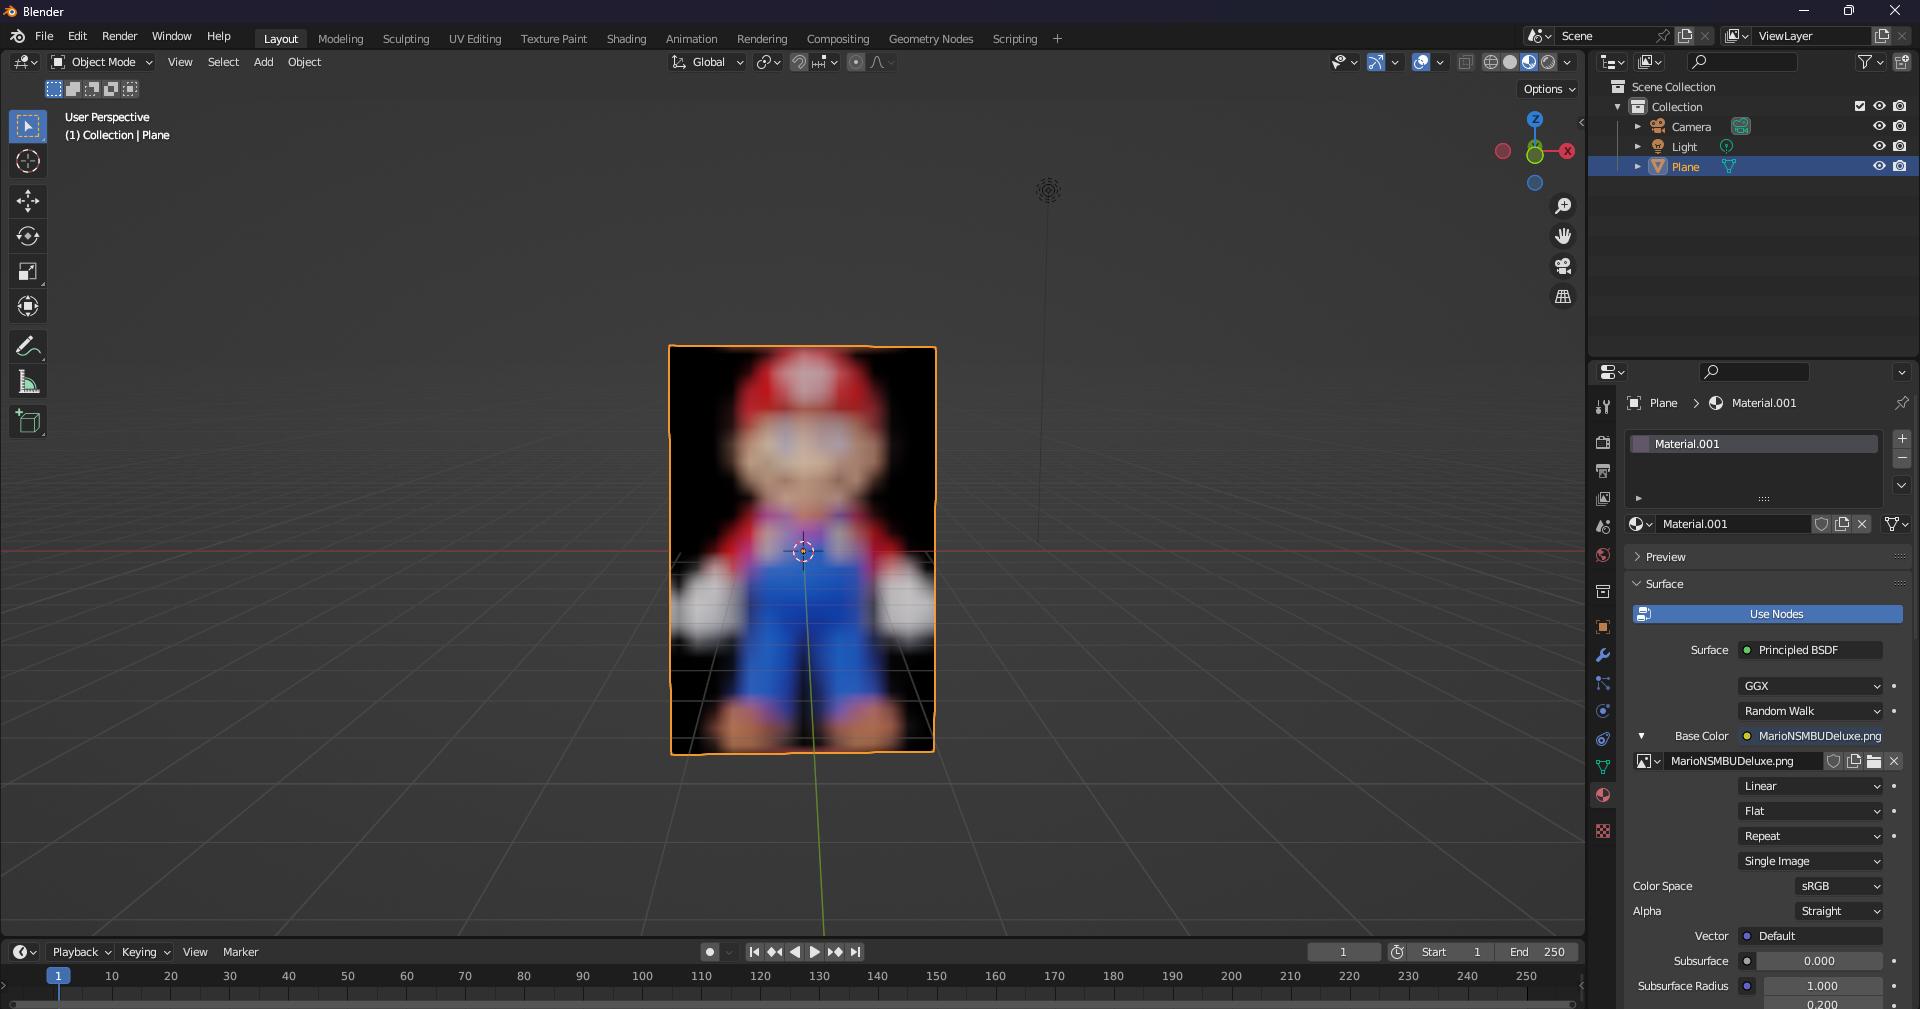Hide the Plane in viewport
Image resolution: width=1920 pixels, height=1009 pixels.
click(1879, 166)
